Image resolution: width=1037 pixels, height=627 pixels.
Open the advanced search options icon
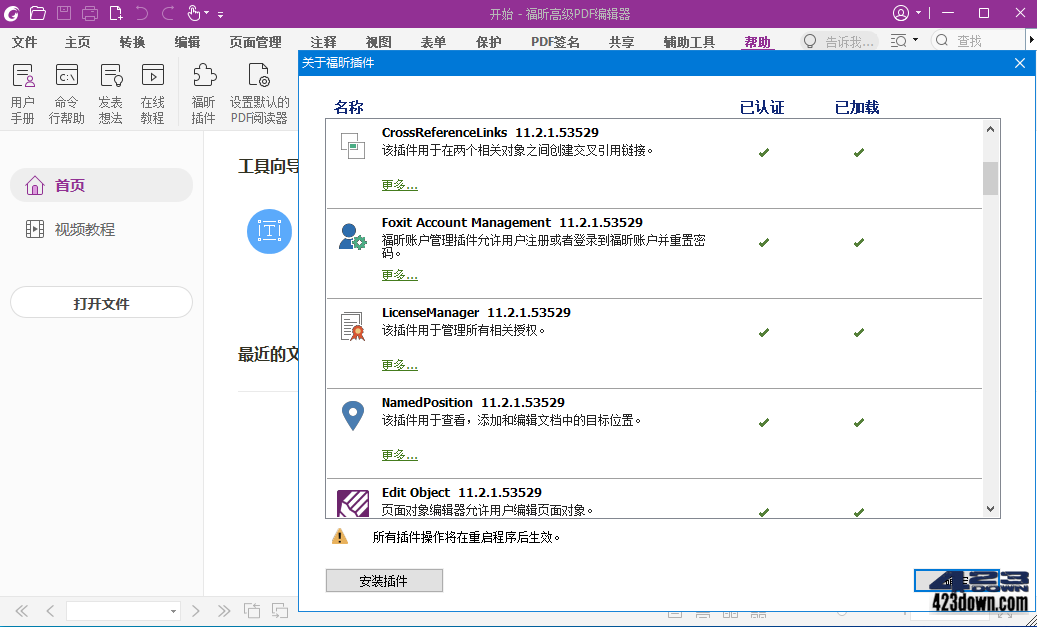pos(899,41)
